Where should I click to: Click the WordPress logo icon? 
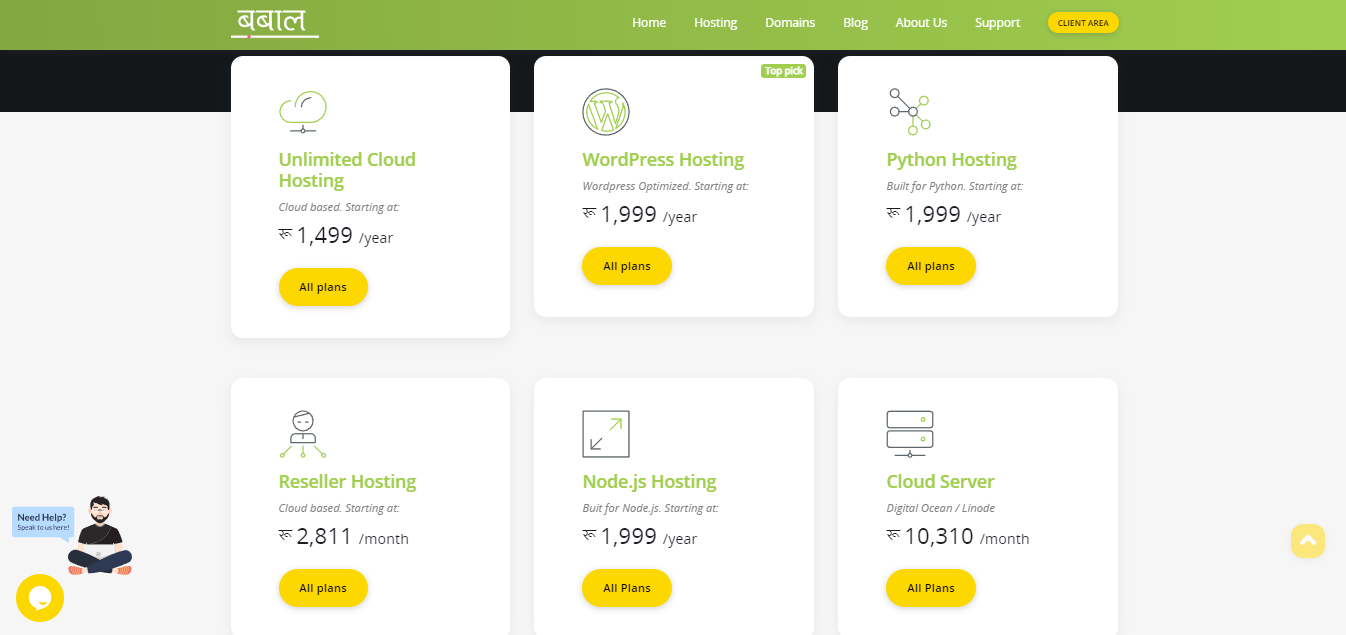coord(606,112)
